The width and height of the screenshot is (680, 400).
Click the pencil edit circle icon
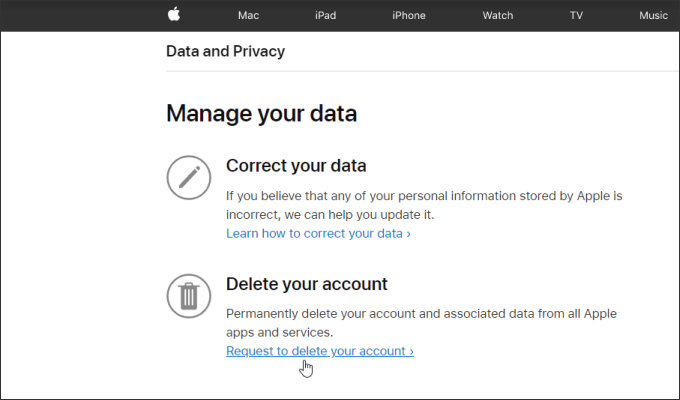(189, 177)
